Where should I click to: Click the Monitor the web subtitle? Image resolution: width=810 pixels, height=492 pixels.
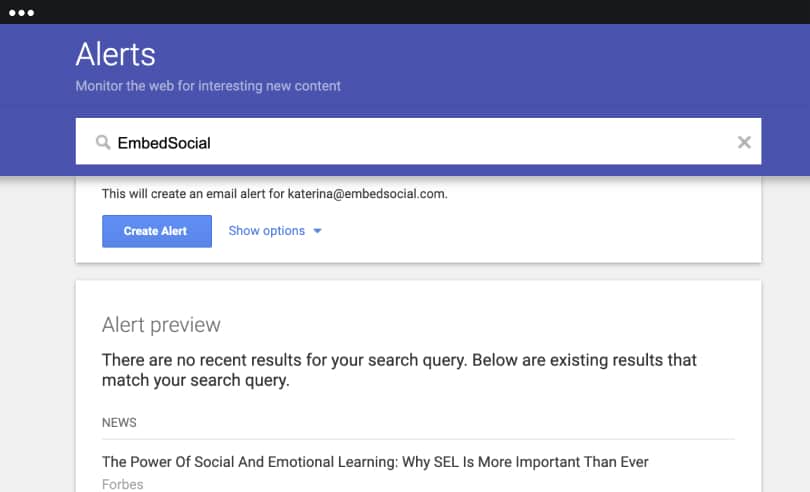[208, 86]
